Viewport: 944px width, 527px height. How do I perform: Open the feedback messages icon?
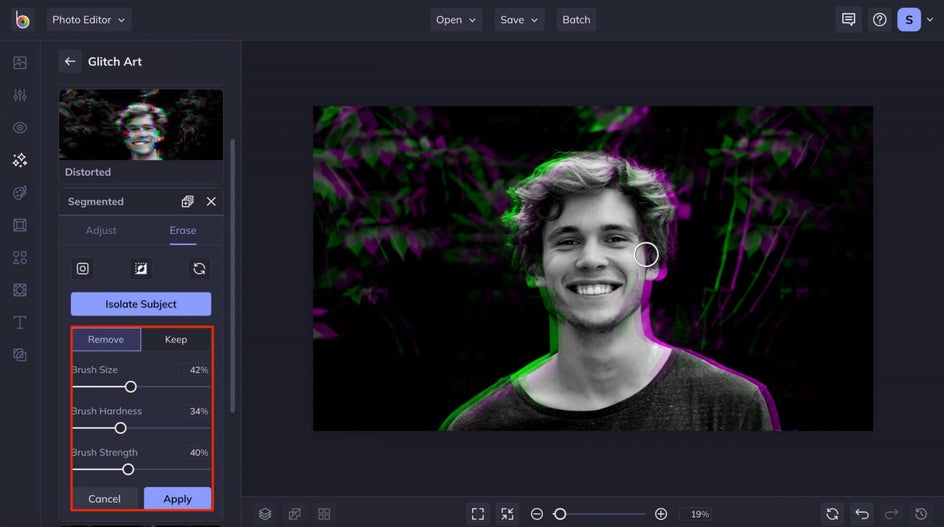[x=848, y=20]
